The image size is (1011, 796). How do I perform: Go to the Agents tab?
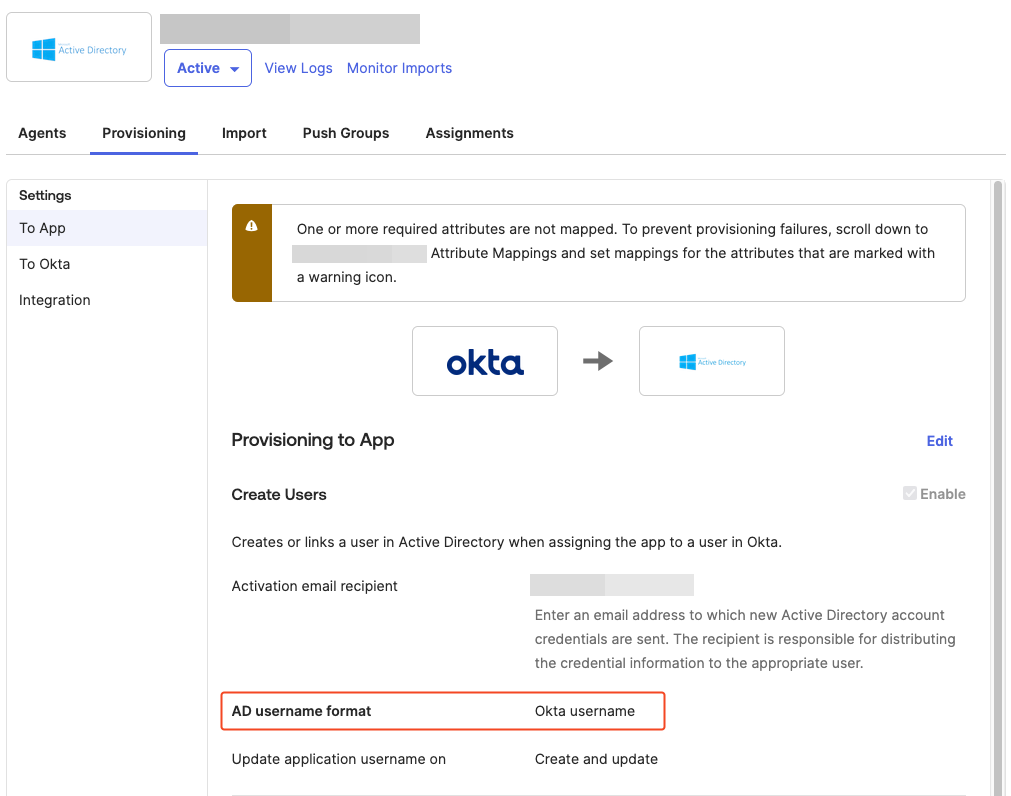(42, 133)
